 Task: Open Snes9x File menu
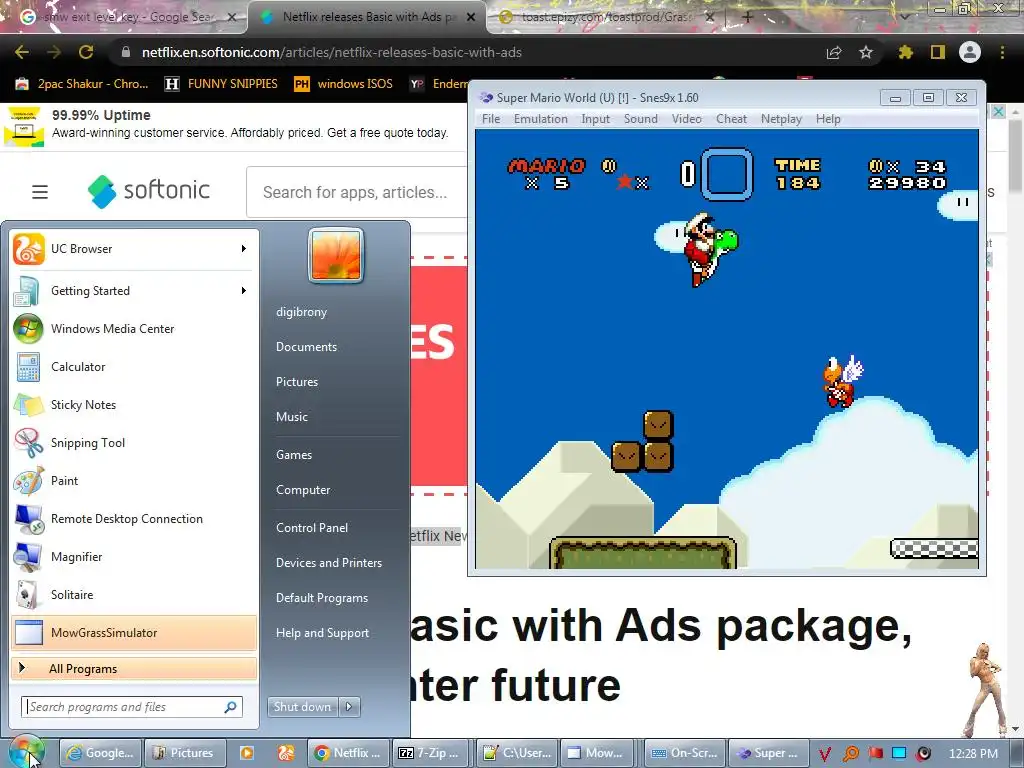pyautogui.click(x=491, y=119)
